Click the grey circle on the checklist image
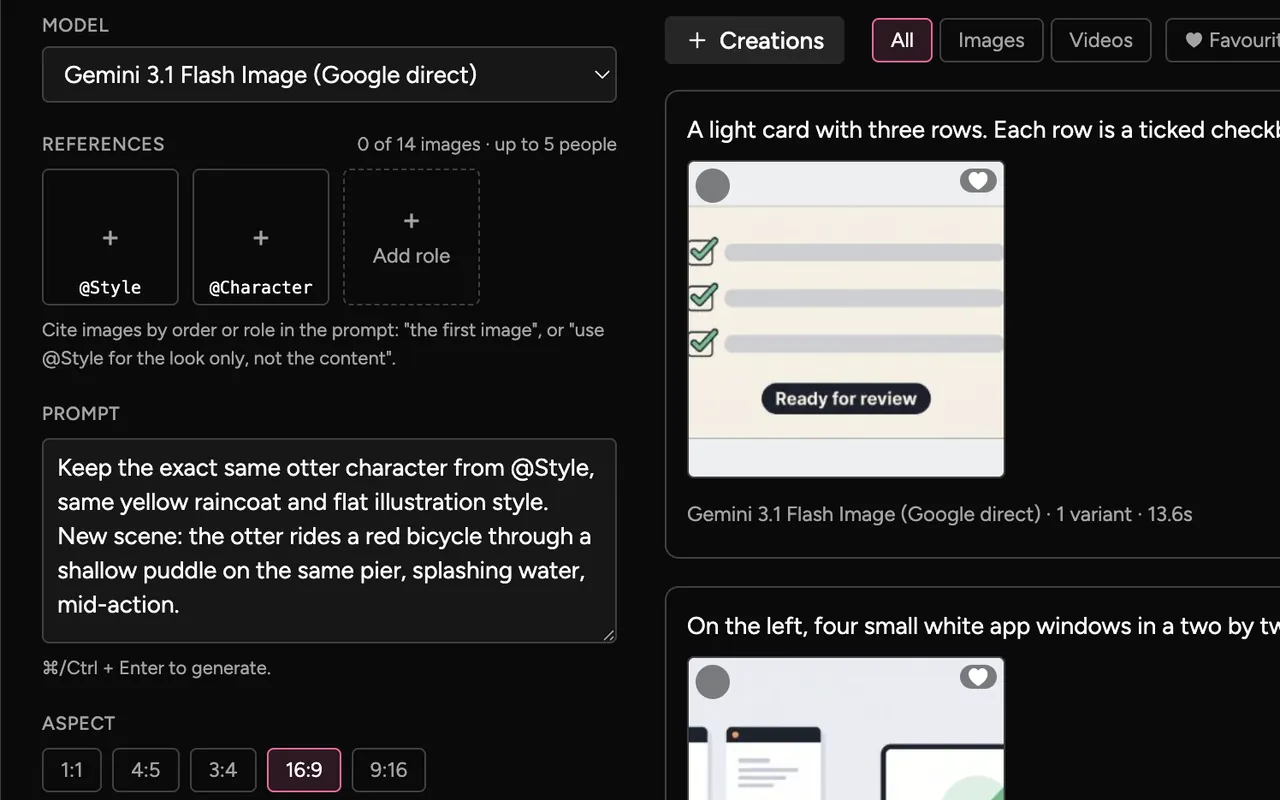Viewport: 1280px width, 800px height. tap(713, 185)
